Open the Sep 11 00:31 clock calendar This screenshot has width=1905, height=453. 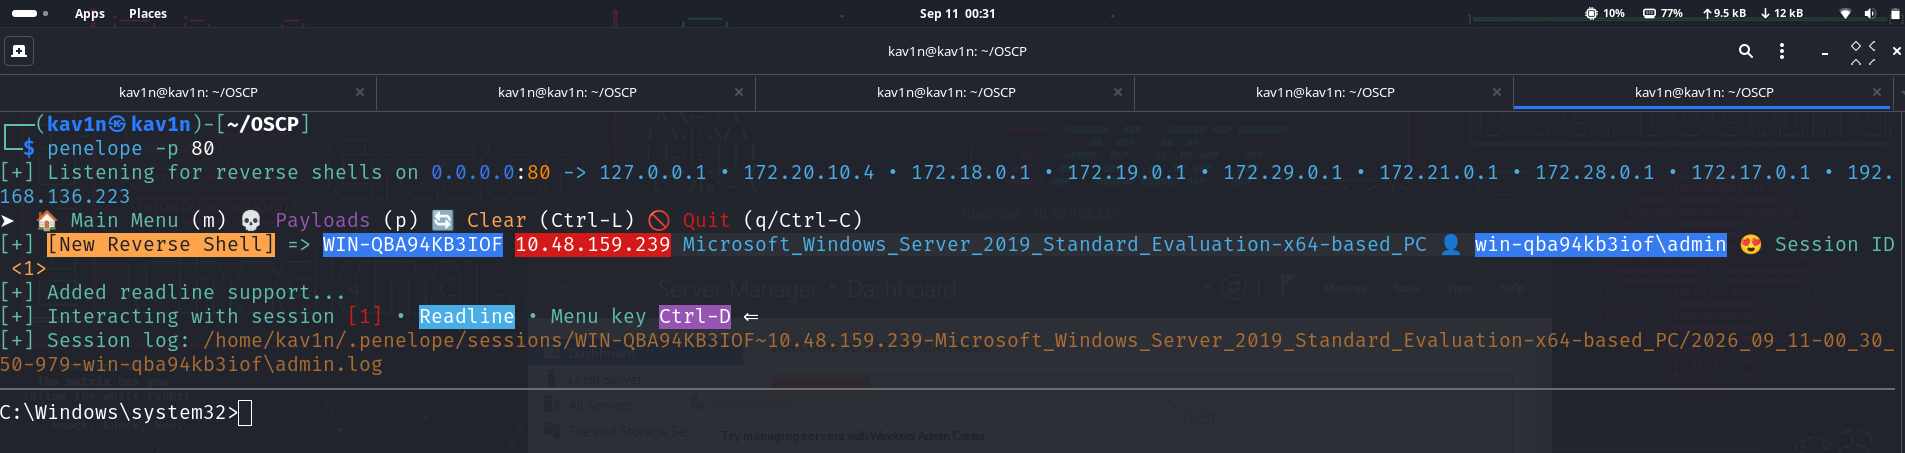point(957,13)
